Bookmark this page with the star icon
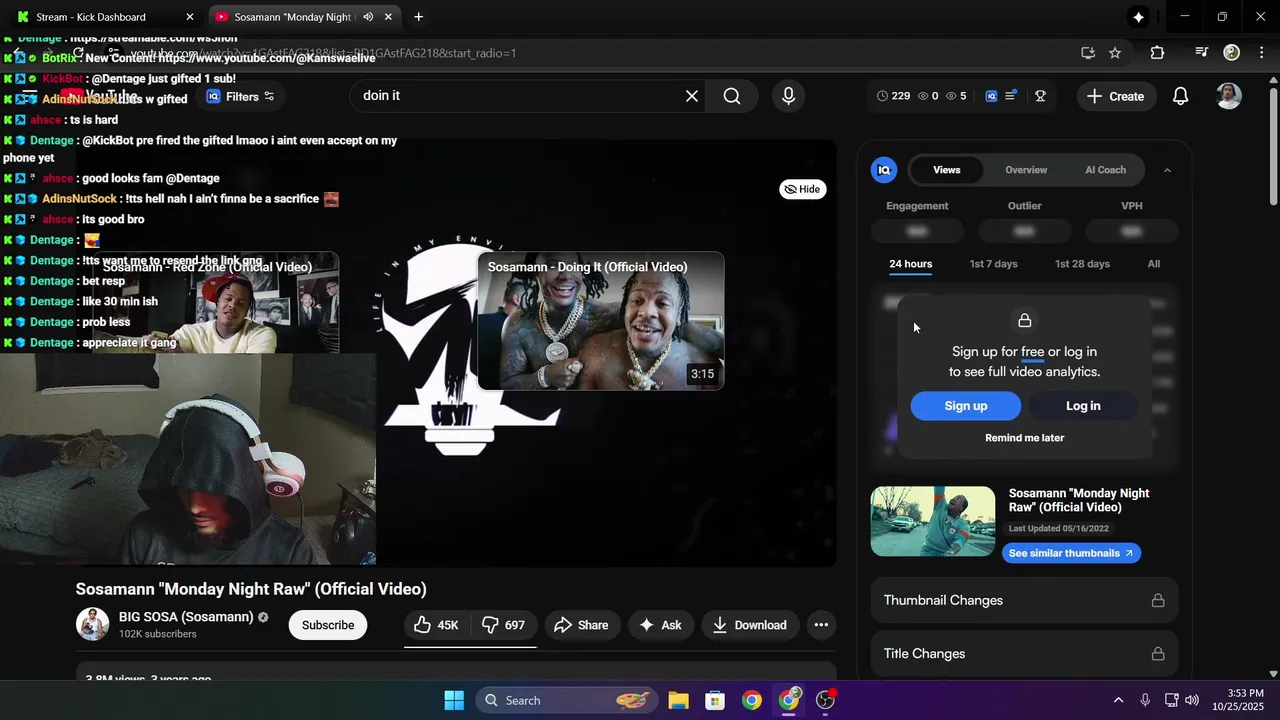This screenshot has width=1280, height=720. [1115, 53]
